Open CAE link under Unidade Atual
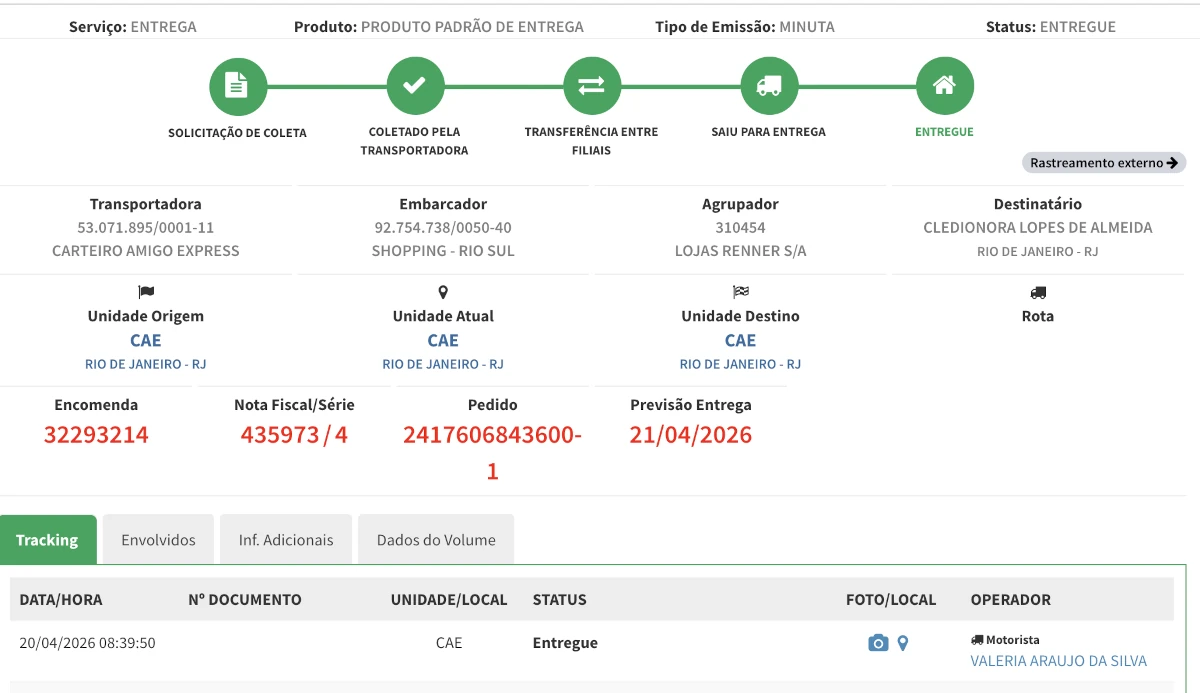This screenshot has width=1200, height=693. (443, 340)
